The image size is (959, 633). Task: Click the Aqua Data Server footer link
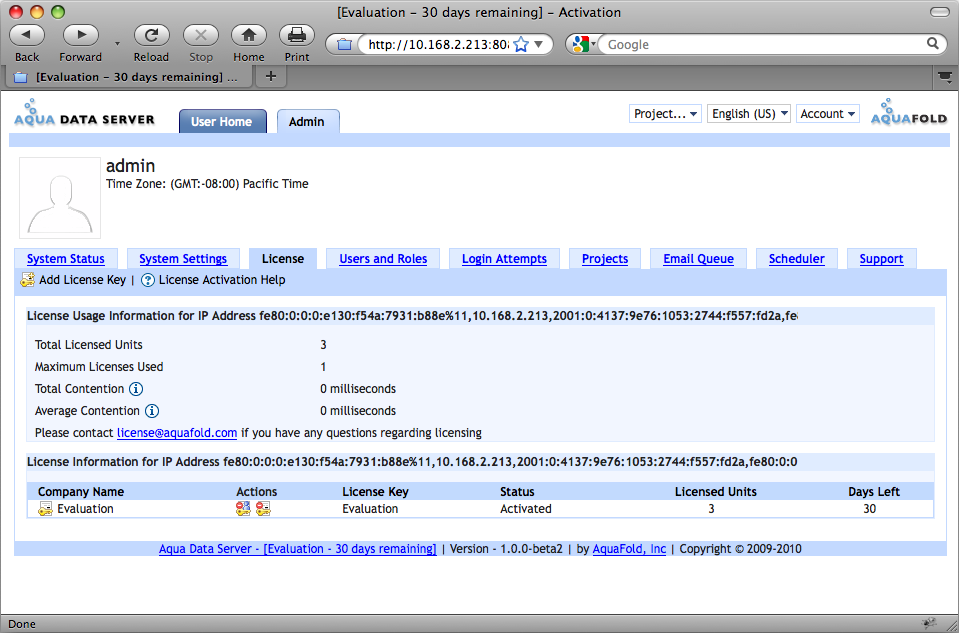pos(298,549)
